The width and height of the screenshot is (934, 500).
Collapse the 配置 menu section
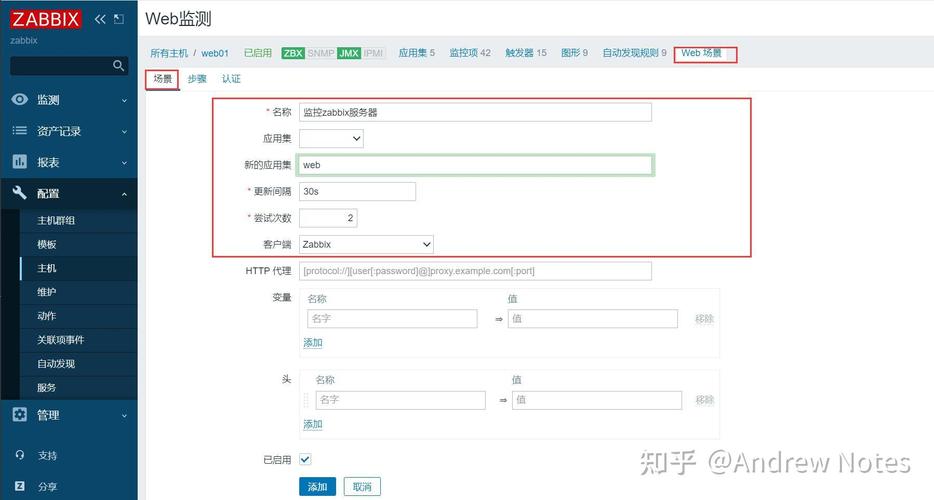pos(124,194)
